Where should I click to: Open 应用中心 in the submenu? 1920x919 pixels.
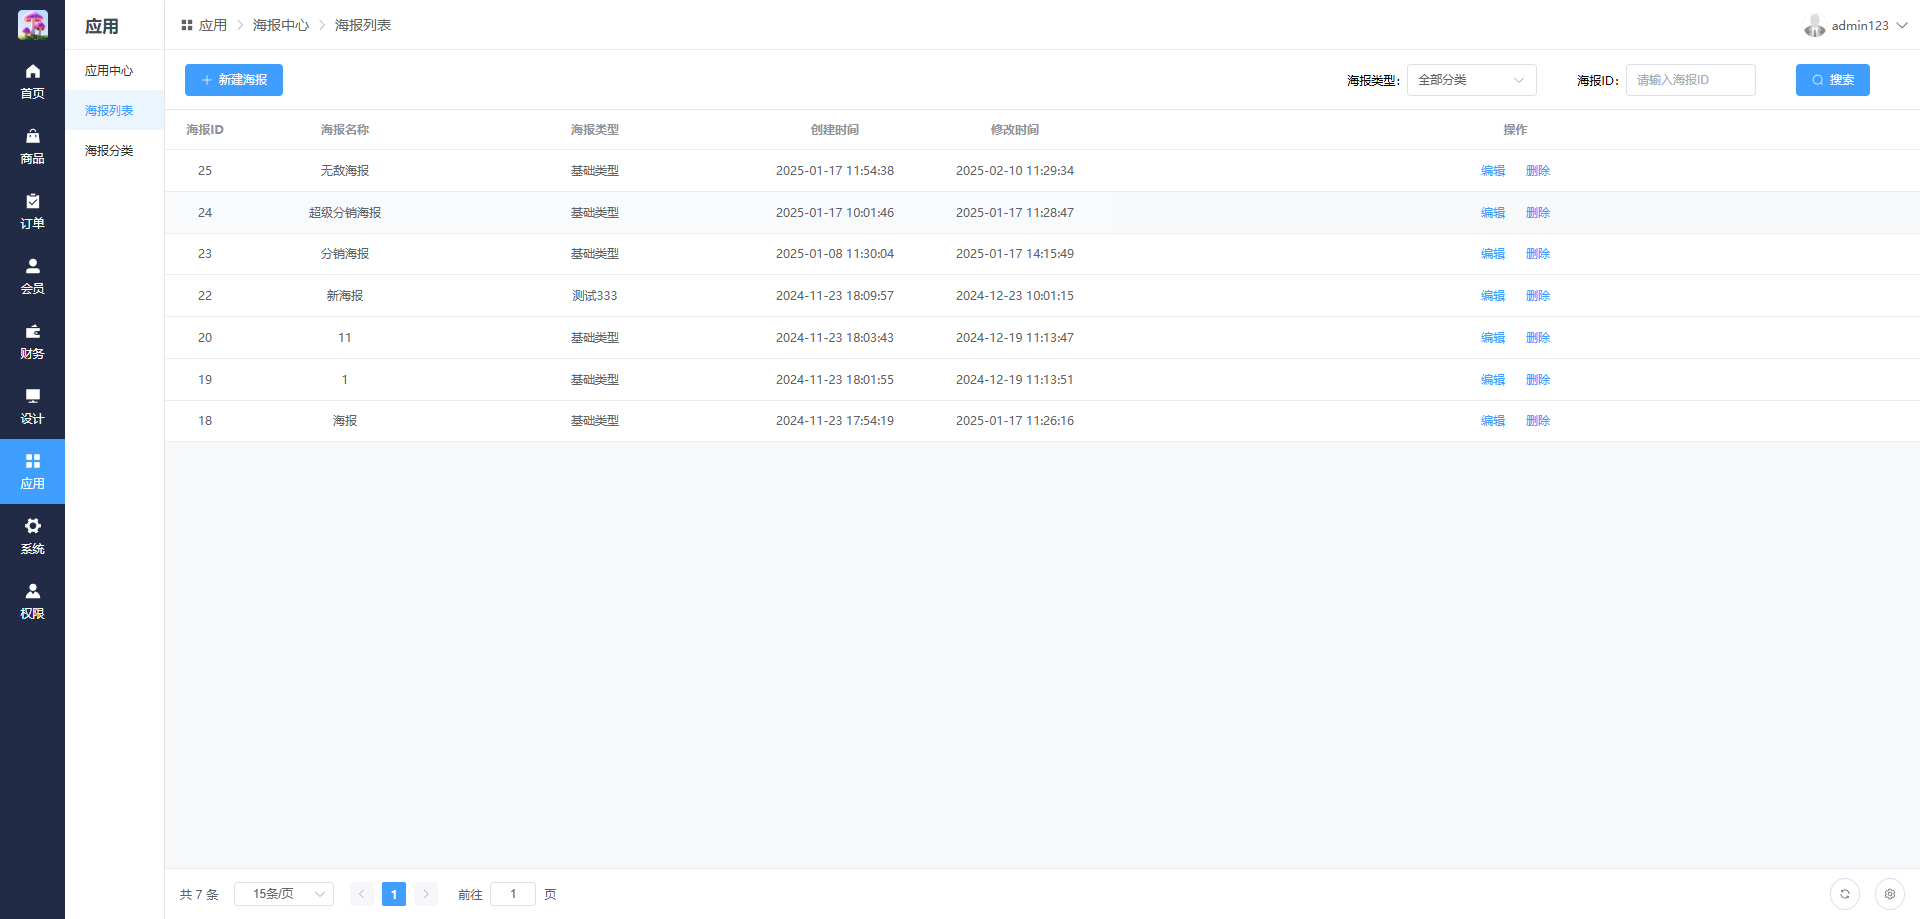tap(109, 71)
